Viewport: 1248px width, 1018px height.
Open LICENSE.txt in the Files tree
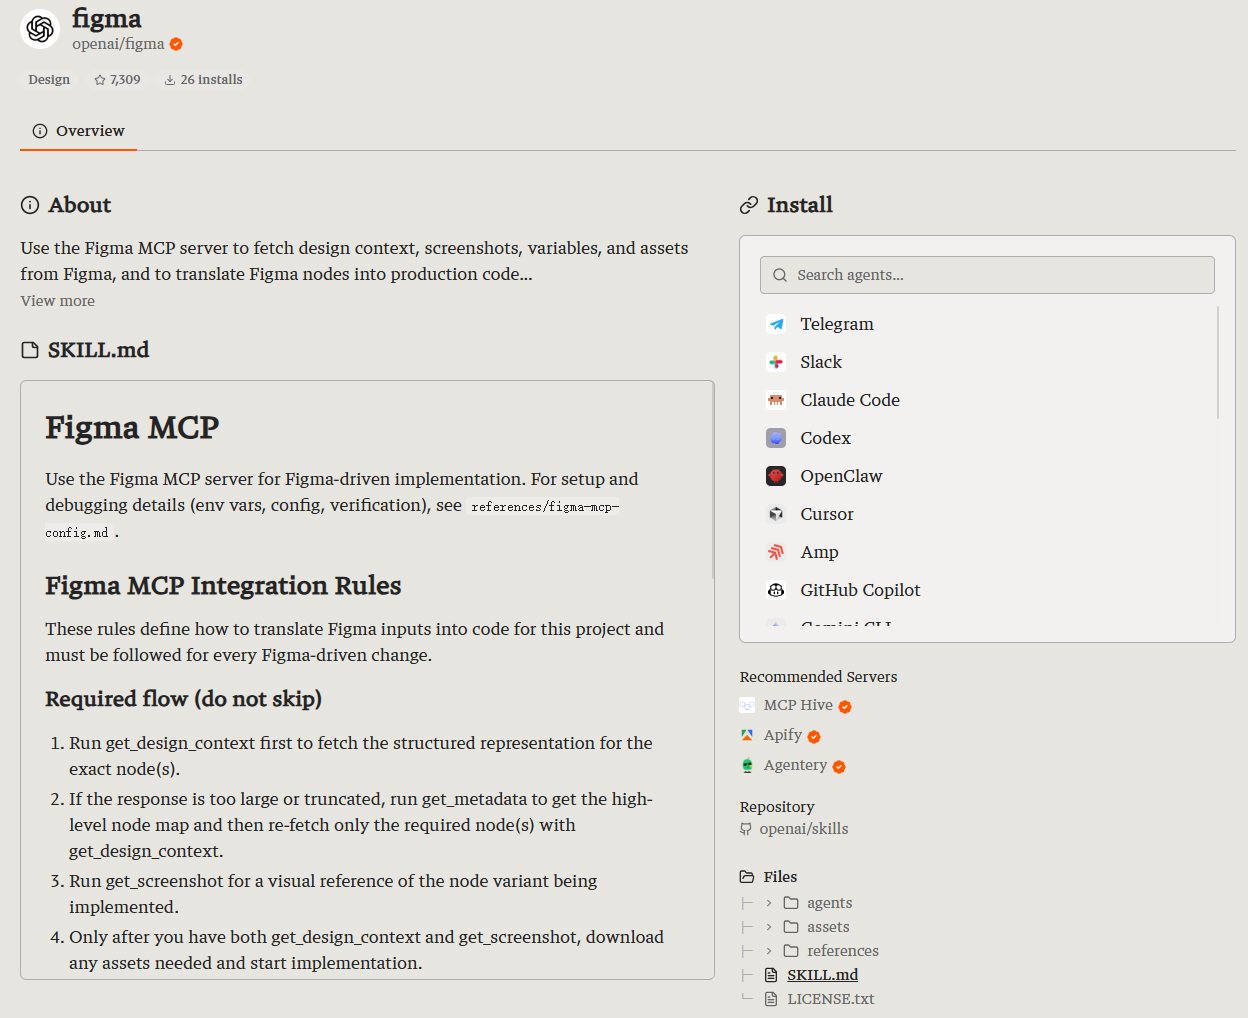tap(830, 999)
